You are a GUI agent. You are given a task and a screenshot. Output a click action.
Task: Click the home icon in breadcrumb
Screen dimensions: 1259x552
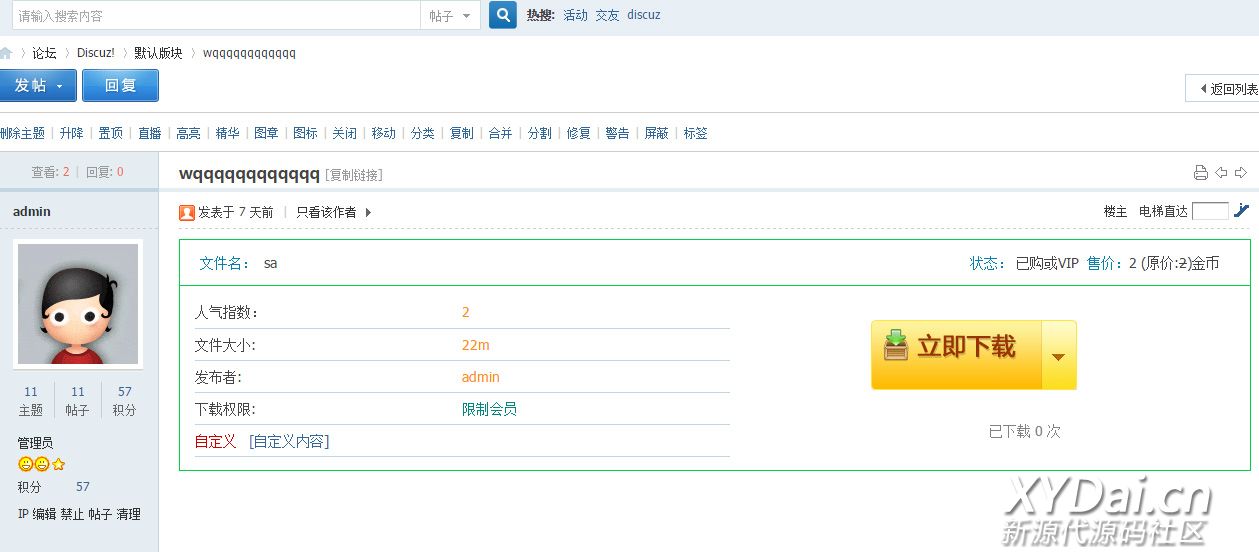(x=6, y=53)
